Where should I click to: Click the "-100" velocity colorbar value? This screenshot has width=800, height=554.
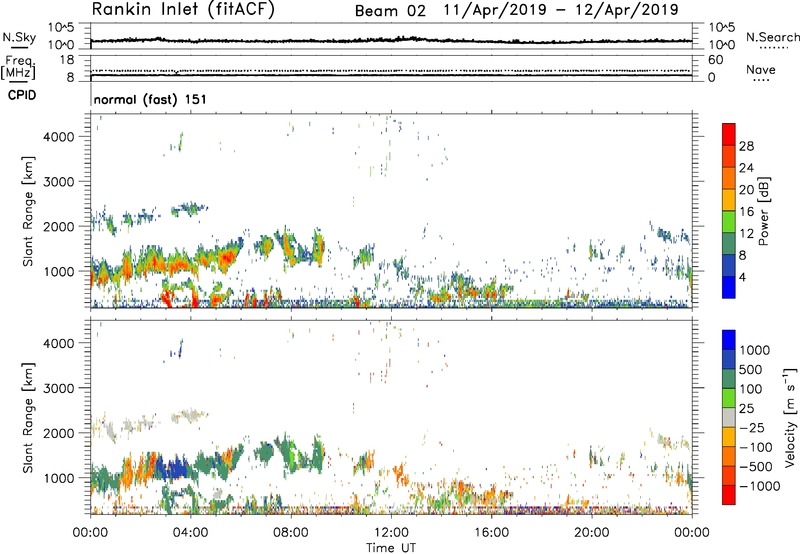[756, 447]
